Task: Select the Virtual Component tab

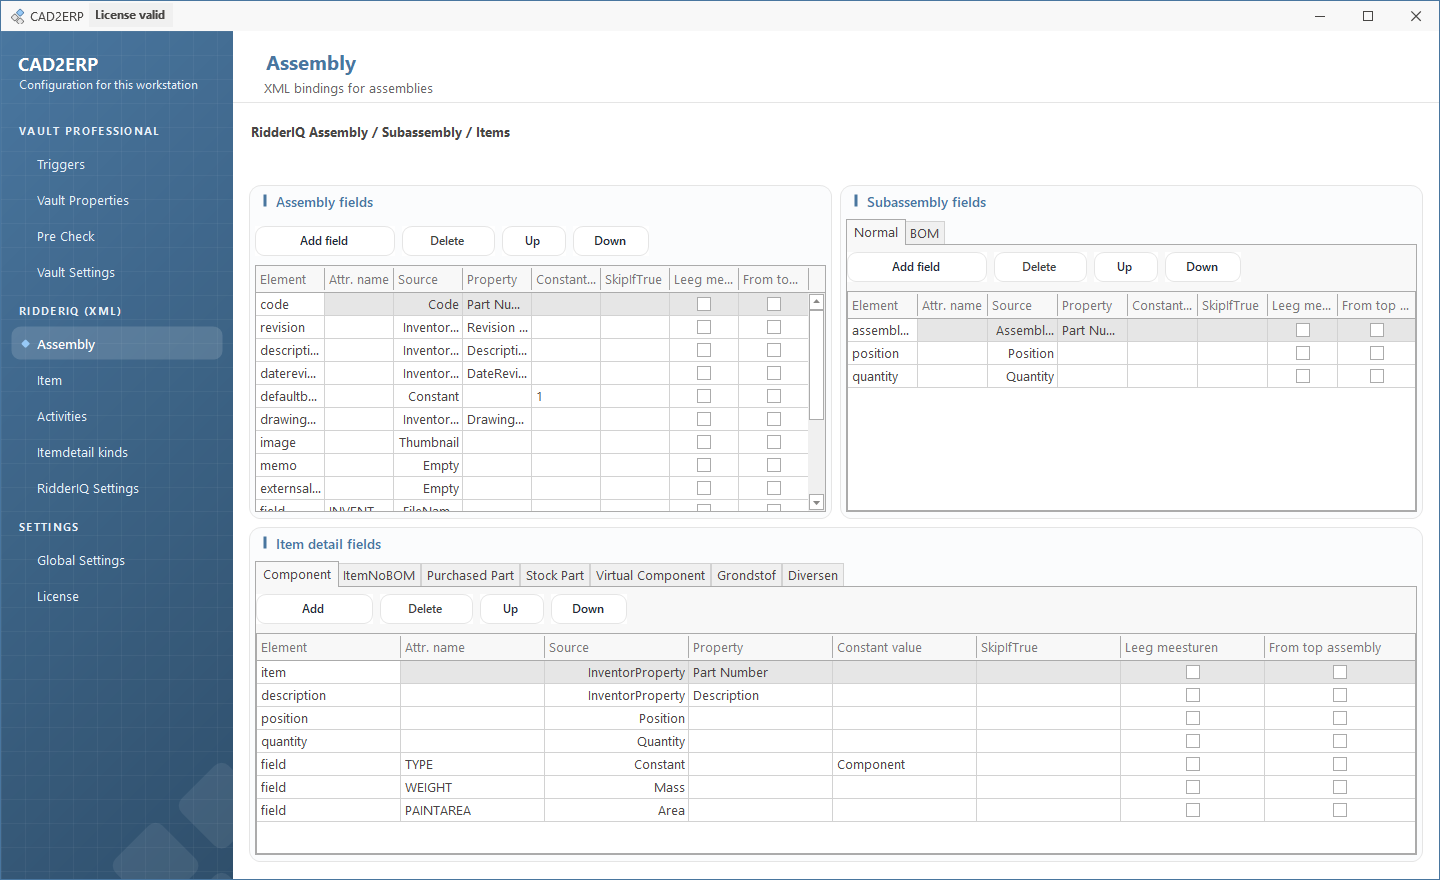Action: [650, 575]
